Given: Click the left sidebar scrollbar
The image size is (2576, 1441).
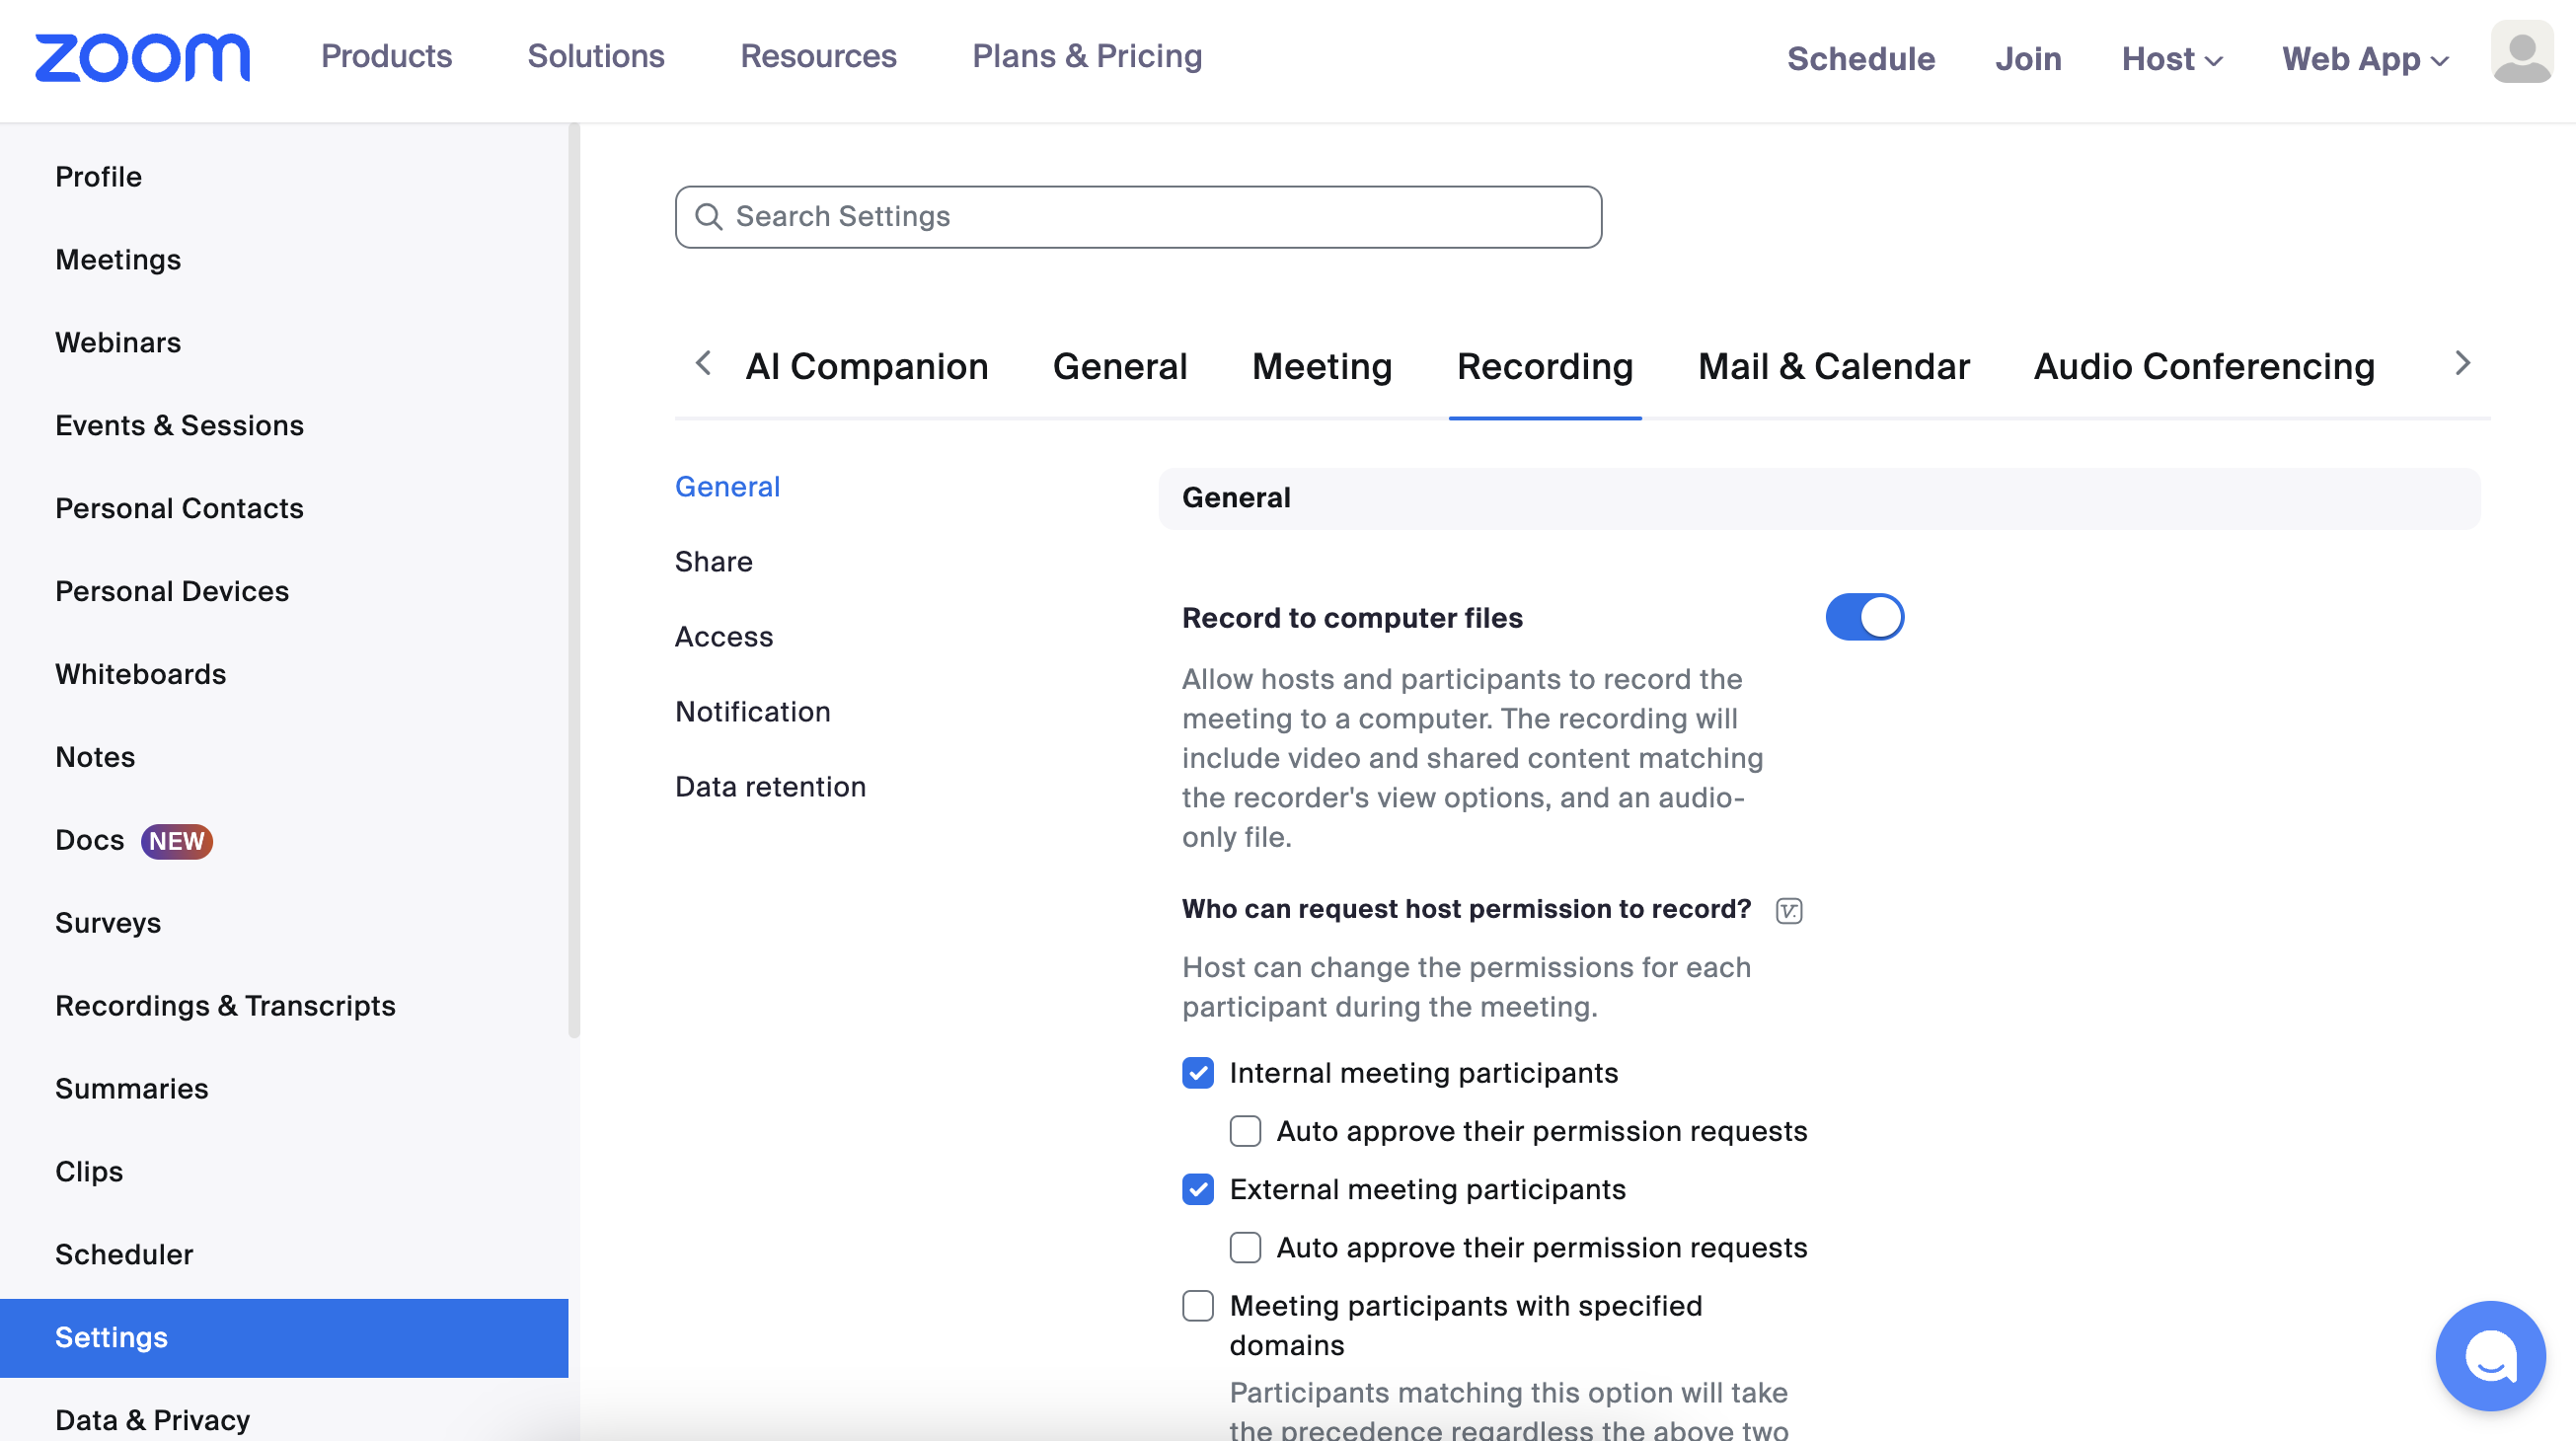Looking at the screenshot, I should [x=574, y=580].
